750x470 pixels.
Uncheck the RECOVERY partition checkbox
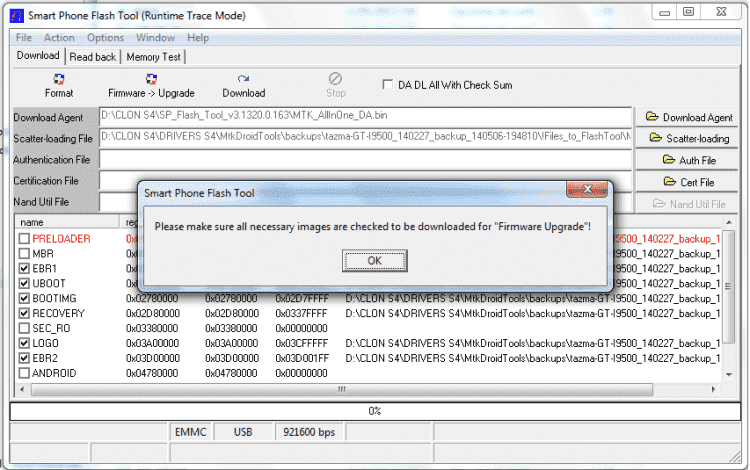[24, 314]
